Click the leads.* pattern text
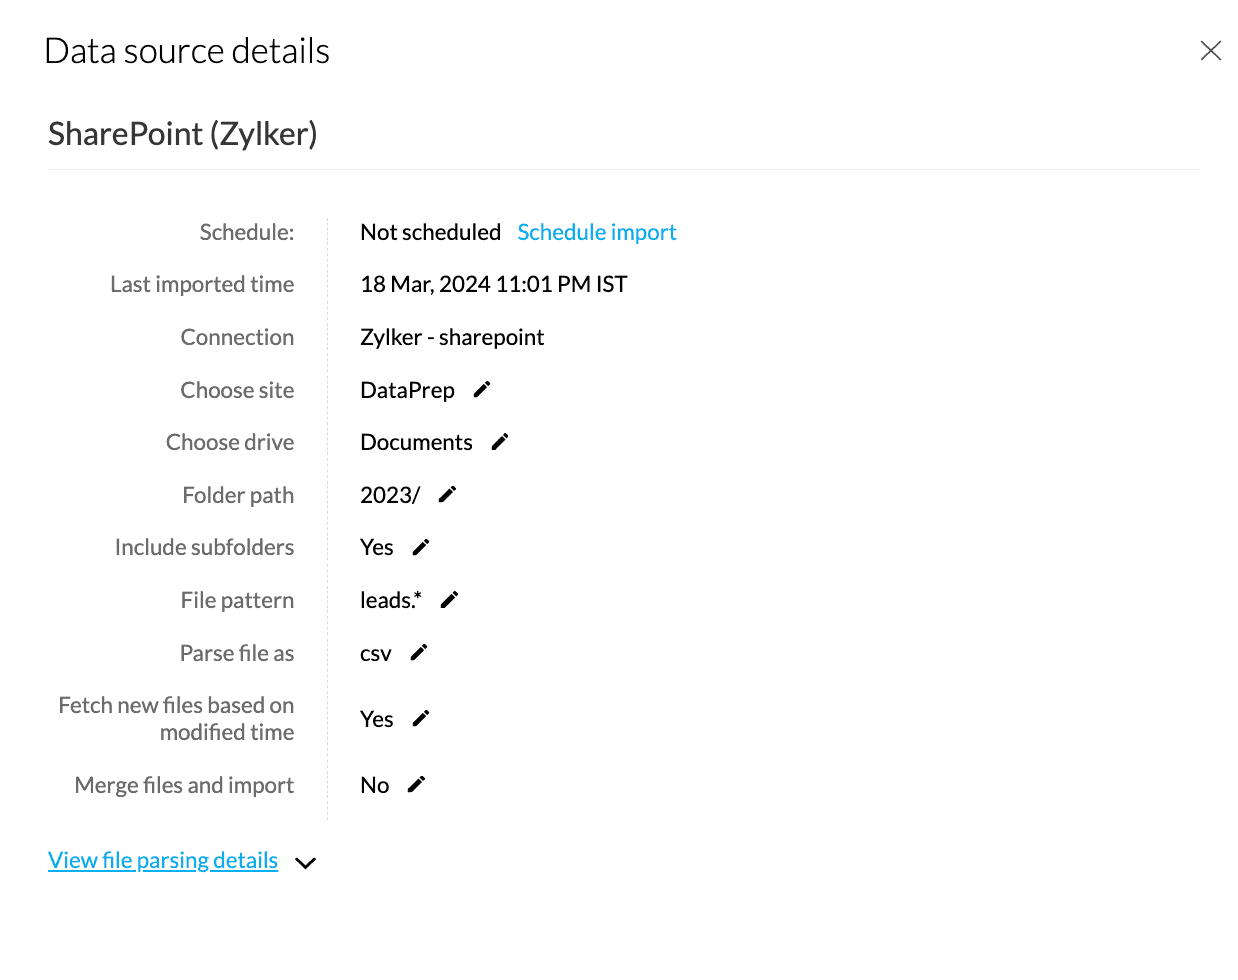1238x980 pixels. point(390,600)
